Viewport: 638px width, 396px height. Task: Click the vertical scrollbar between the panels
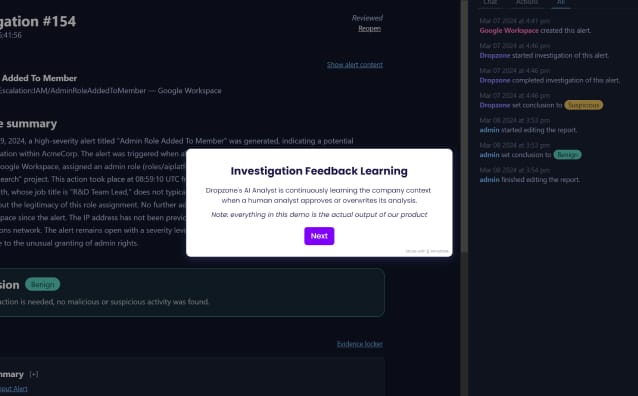(x=464, y=126)
